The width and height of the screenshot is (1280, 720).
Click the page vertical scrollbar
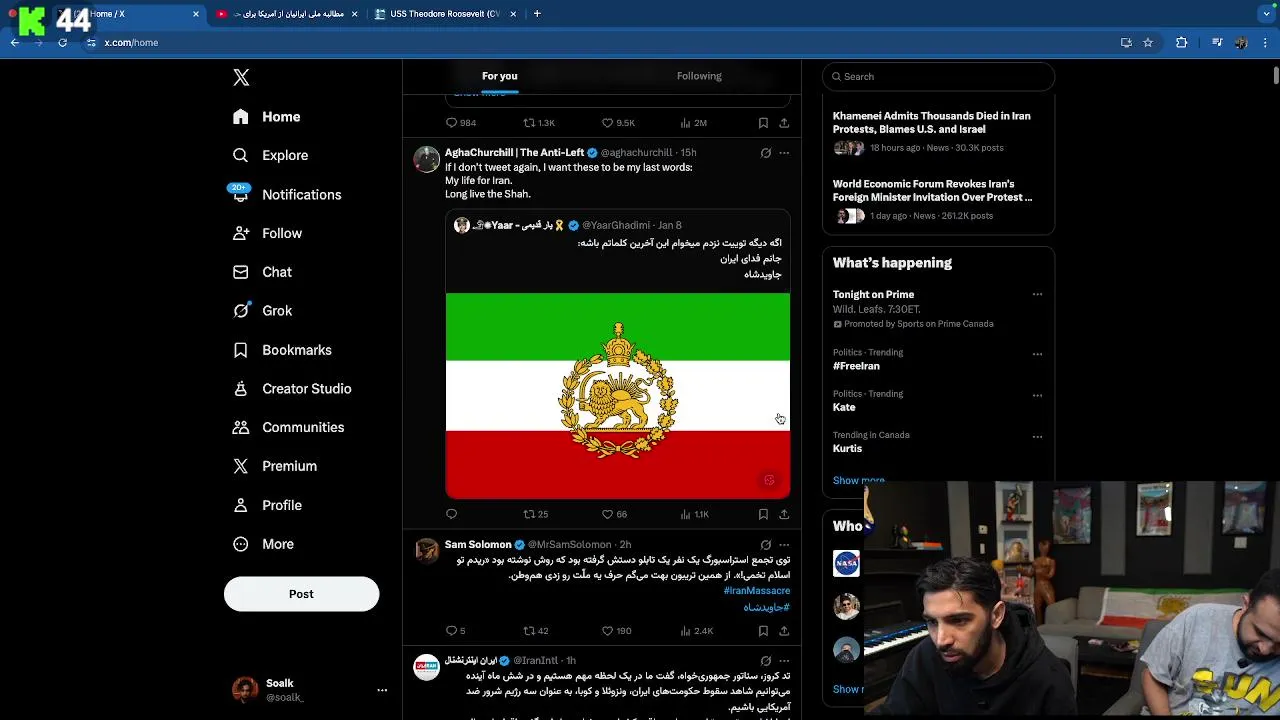click(1276, 76)
